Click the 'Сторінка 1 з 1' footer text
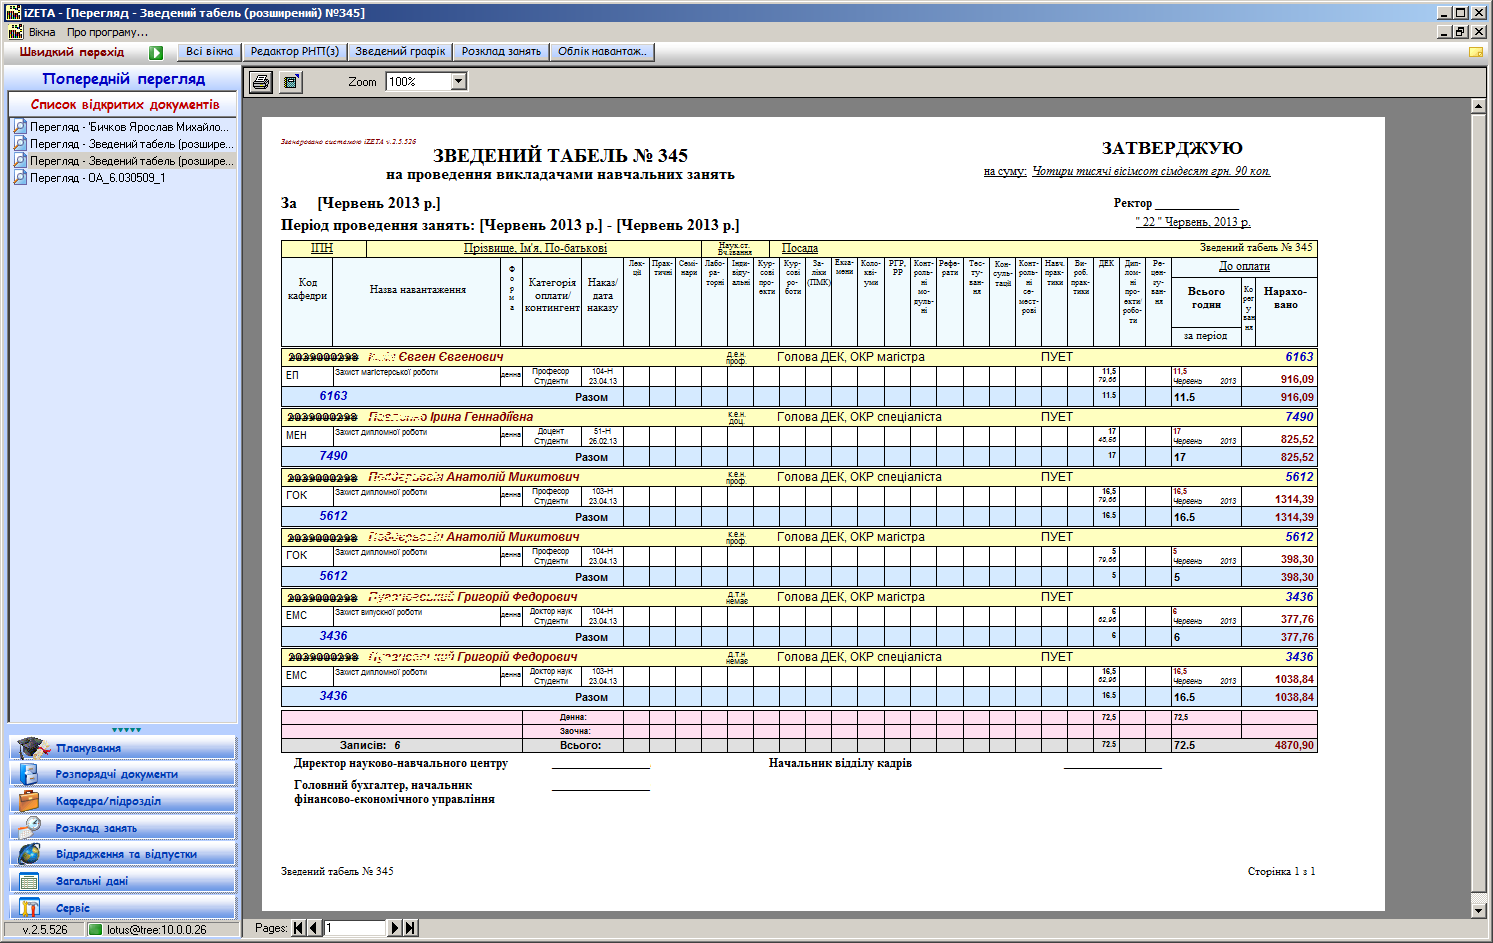The width and height of the screenshot is (1493, 943). tap(1281, 871)
